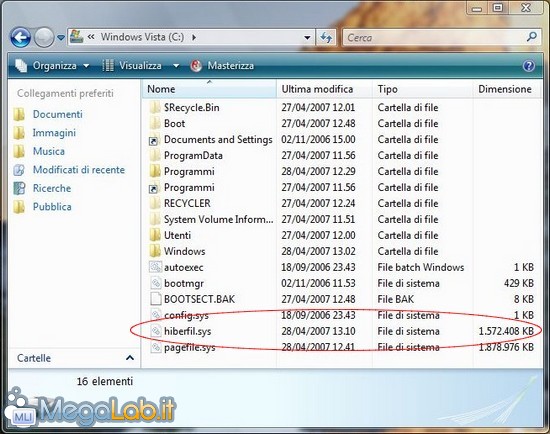Click the RECYCLER folder icon
This screenshot has height=434, width=550.
point(155,203)
